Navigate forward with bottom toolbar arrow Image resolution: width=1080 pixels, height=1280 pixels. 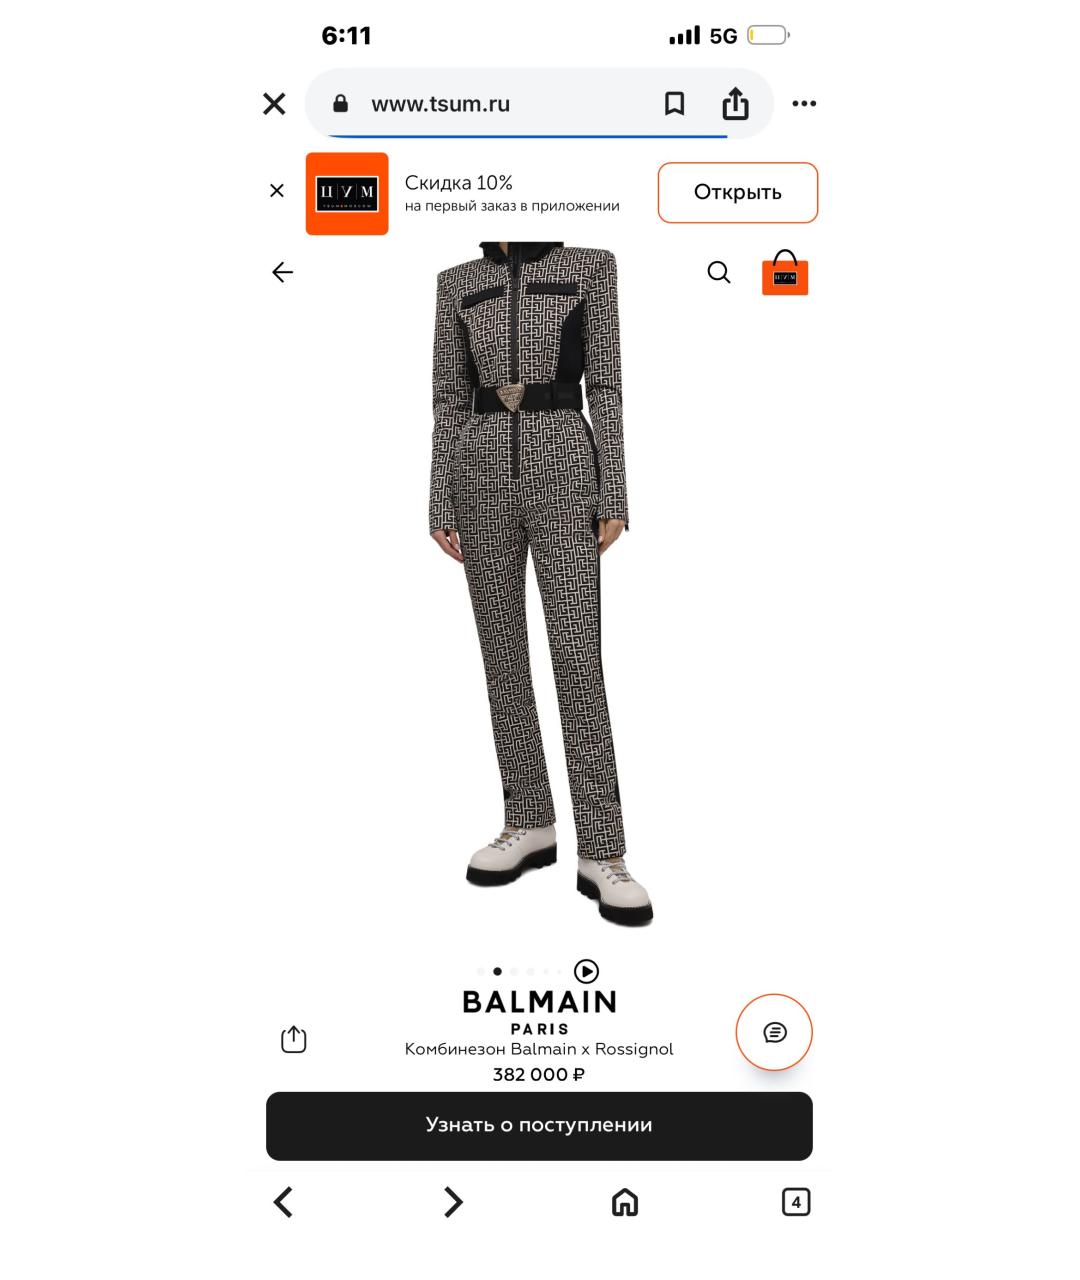click(x=453, y=1202)
